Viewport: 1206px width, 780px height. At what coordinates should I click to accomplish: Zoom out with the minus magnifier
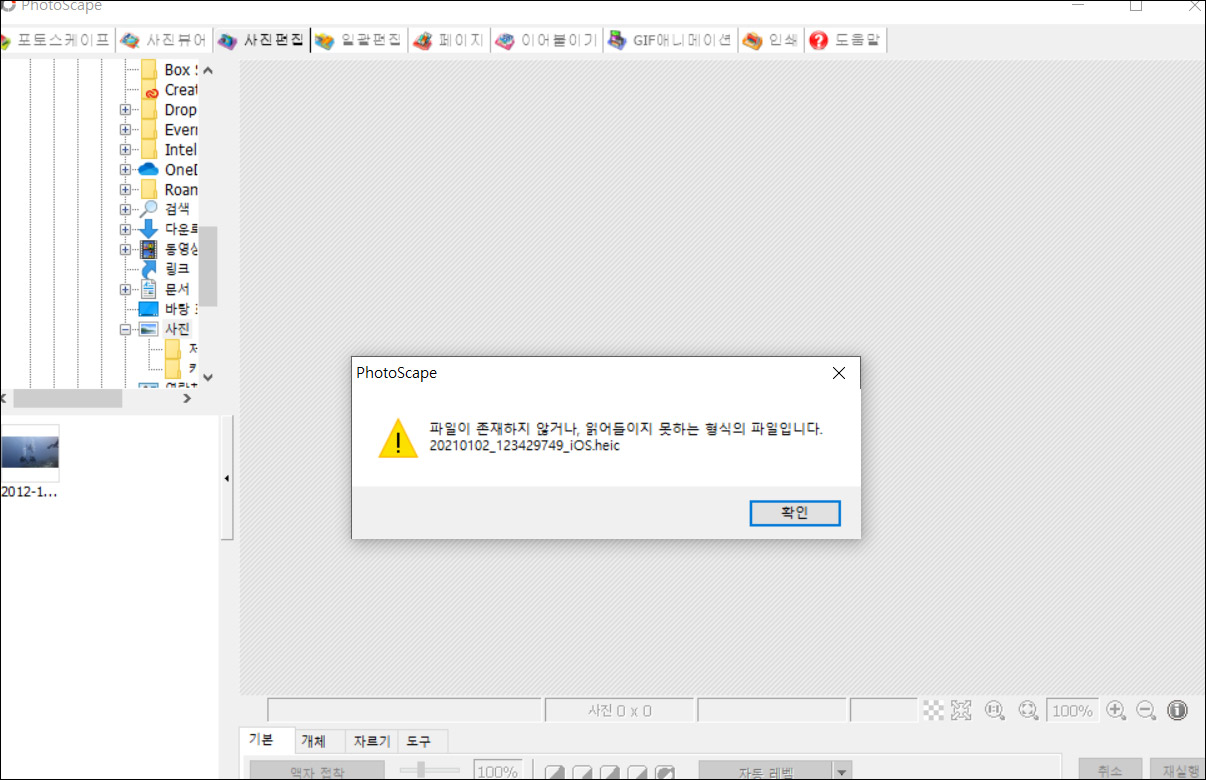pyautogui.click(x=1146, y=710)
